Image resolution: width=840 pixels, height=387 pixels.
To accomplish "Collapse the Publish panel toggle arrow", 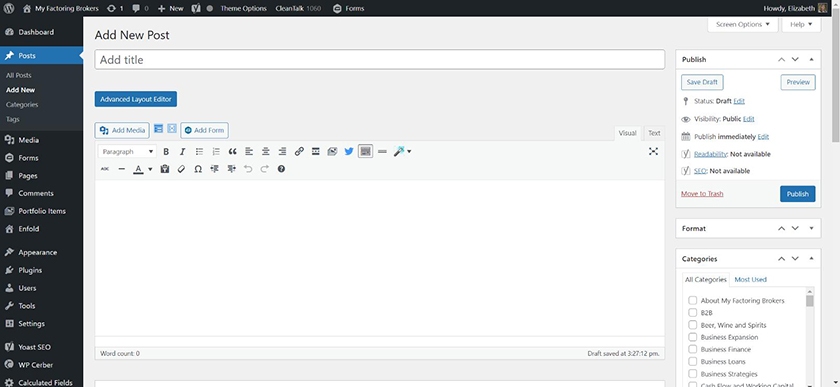I will click(811, 59).
